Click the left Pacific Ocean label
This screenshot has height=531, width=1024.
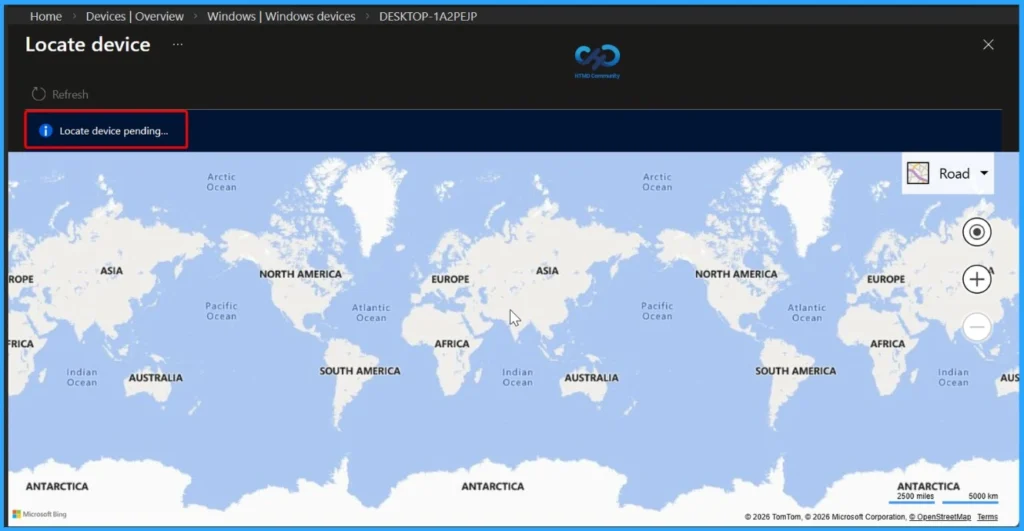coord(221,311)
